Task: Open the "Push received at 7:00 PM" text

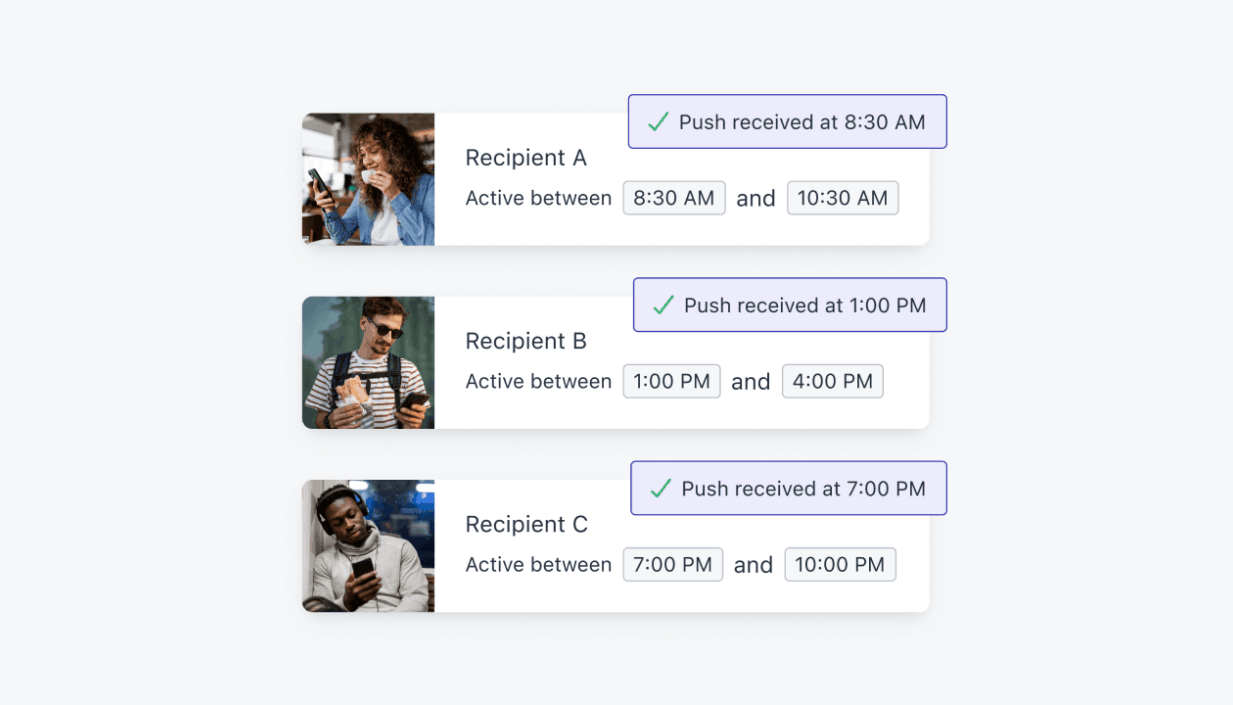Action: tap(803, 488)
